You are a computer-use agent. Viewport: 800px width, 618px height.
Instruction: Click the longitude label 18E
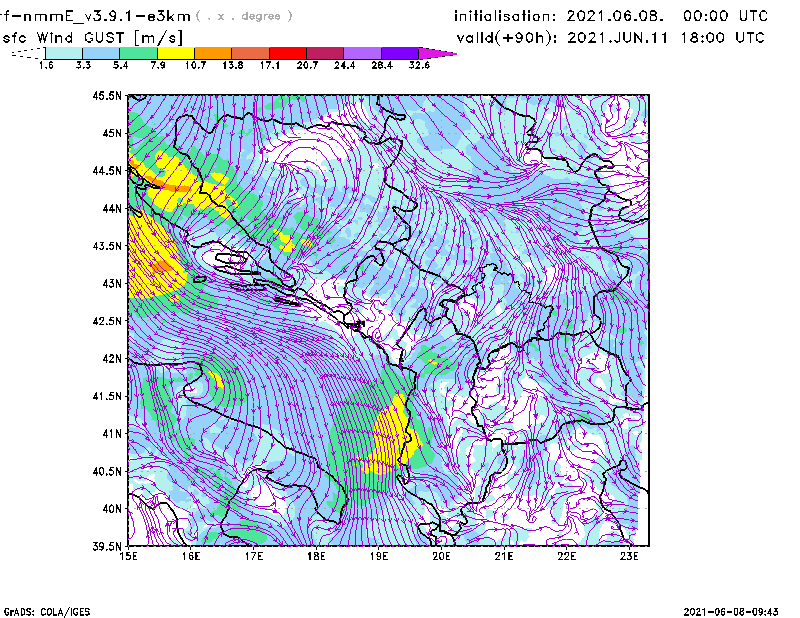click(316, 556)
